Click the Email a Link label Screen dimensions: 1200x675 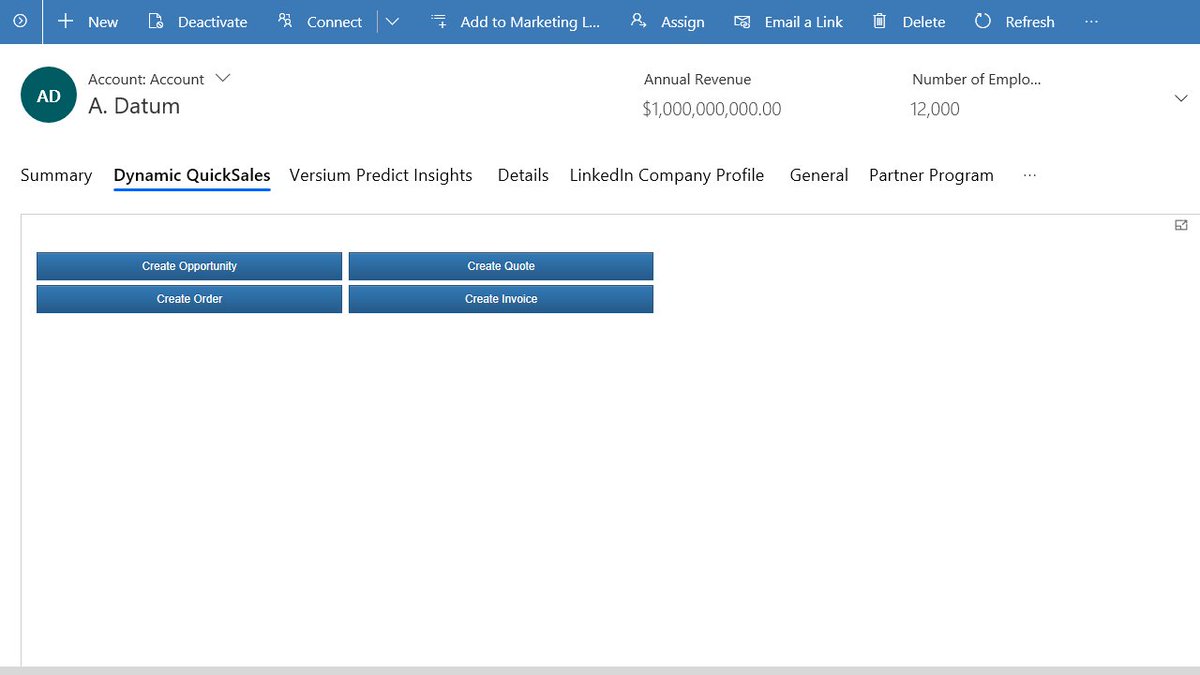pyautogui.click(x=804, y=22)
